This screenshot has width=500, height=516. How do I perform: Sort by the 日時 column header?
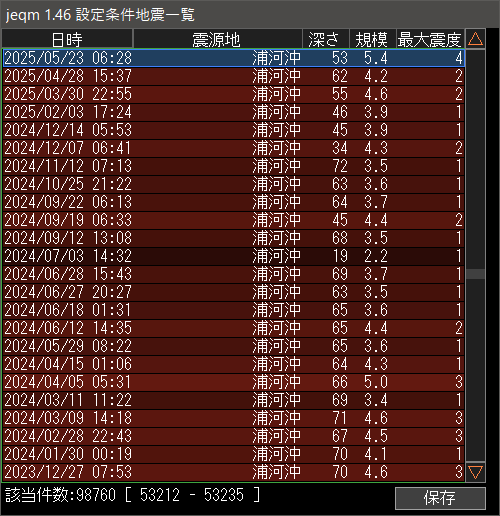67,39
